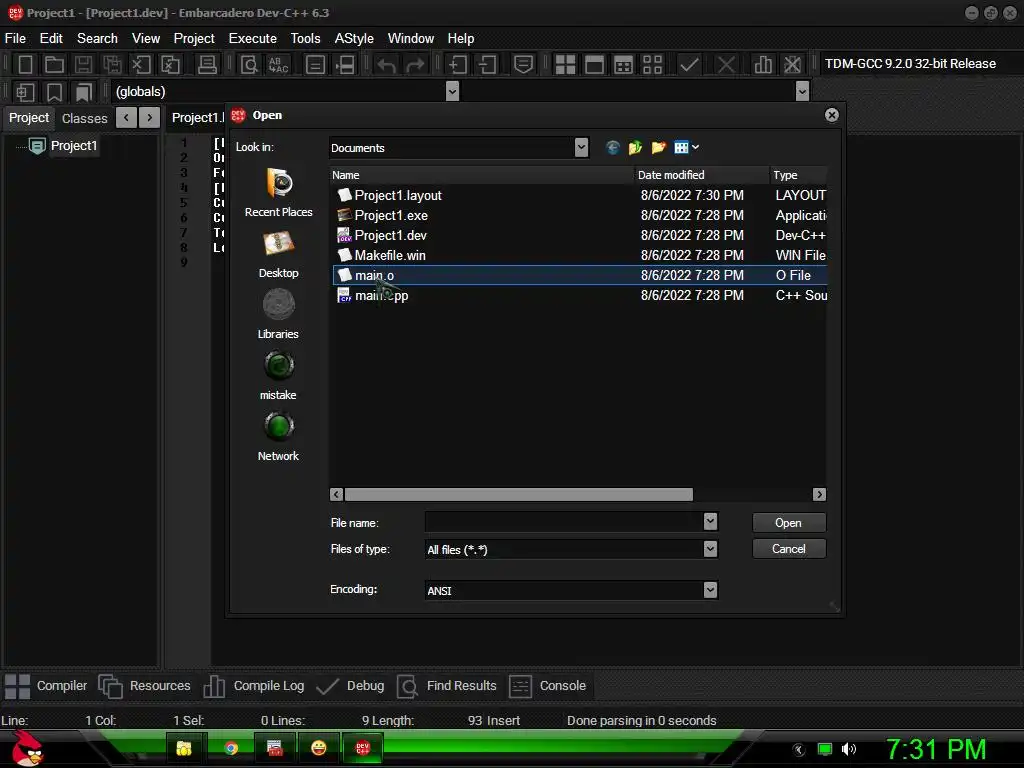This screenshot has height=768, width=1024.
Task: Select the main.cpp file
Action: [579, 295]
